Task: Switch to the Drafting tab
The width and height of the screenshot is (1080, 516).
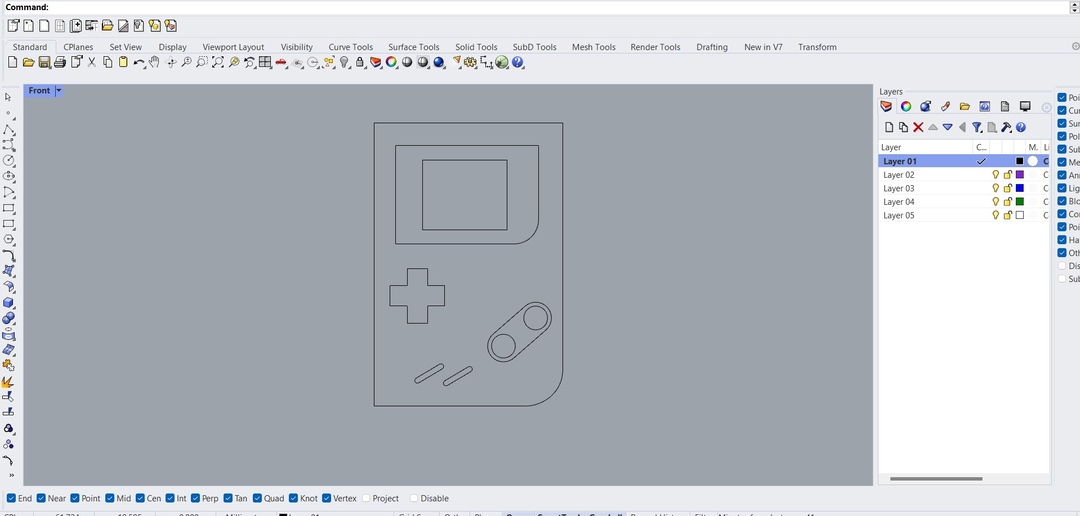Action: pos(712,47)
